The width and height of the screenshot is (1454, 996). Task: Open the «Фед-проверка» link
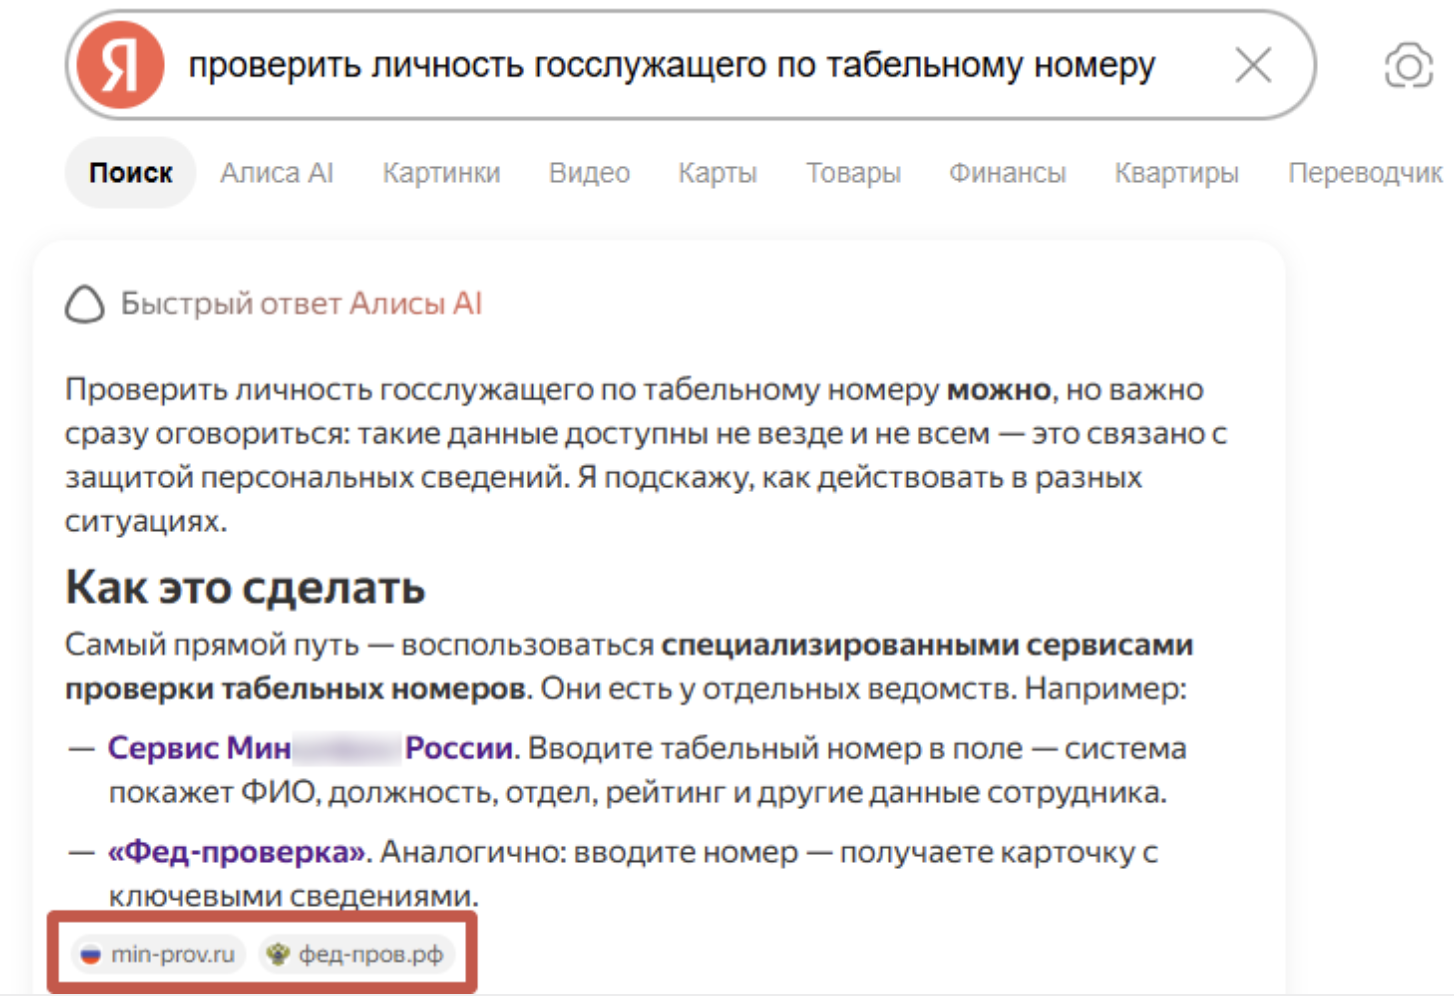(237, 852)
